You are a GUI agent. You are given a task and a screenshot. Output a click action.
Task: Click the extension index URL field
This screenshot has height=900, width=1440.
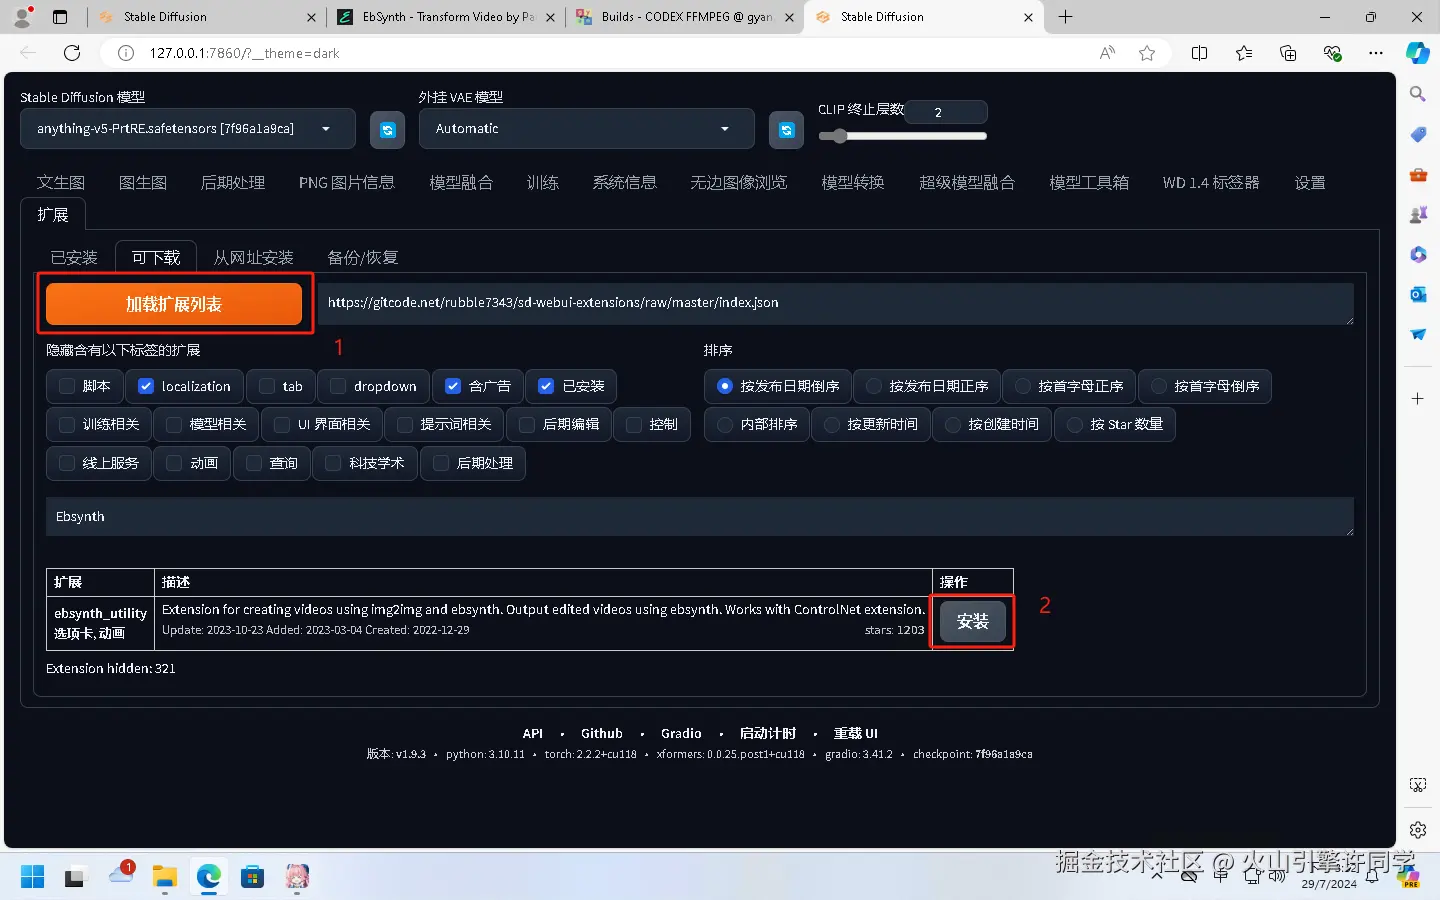tap(835, 303)
